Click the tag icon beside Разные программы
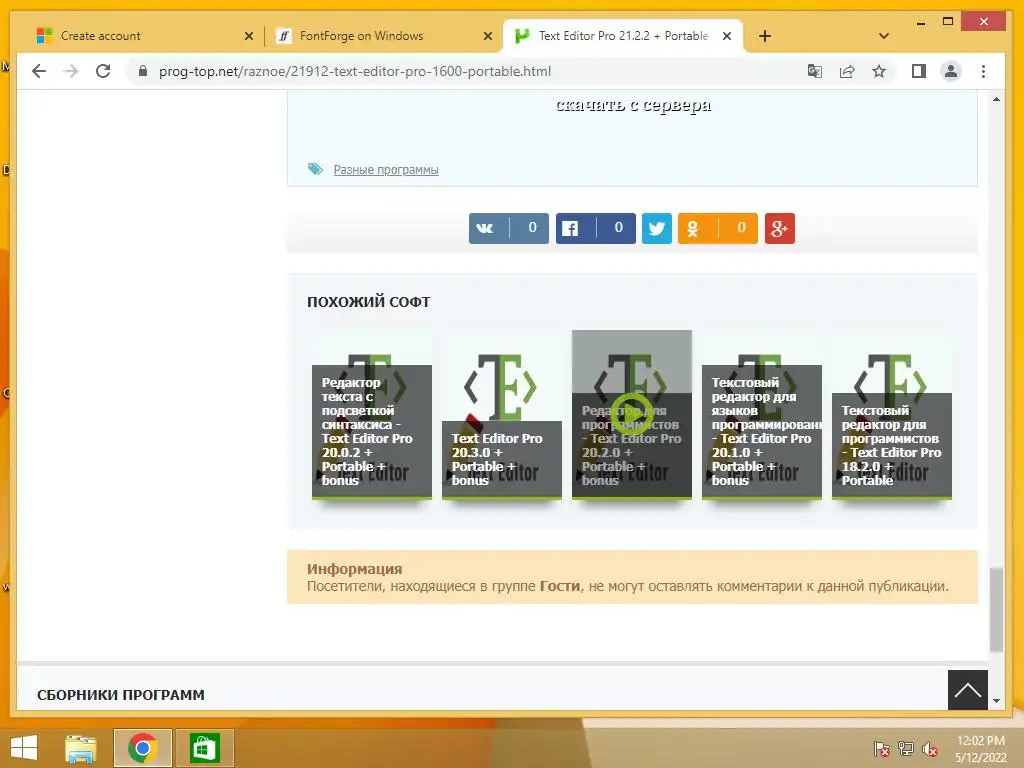The width and height of the screenshot is (1024, 768). click(315, 169)
